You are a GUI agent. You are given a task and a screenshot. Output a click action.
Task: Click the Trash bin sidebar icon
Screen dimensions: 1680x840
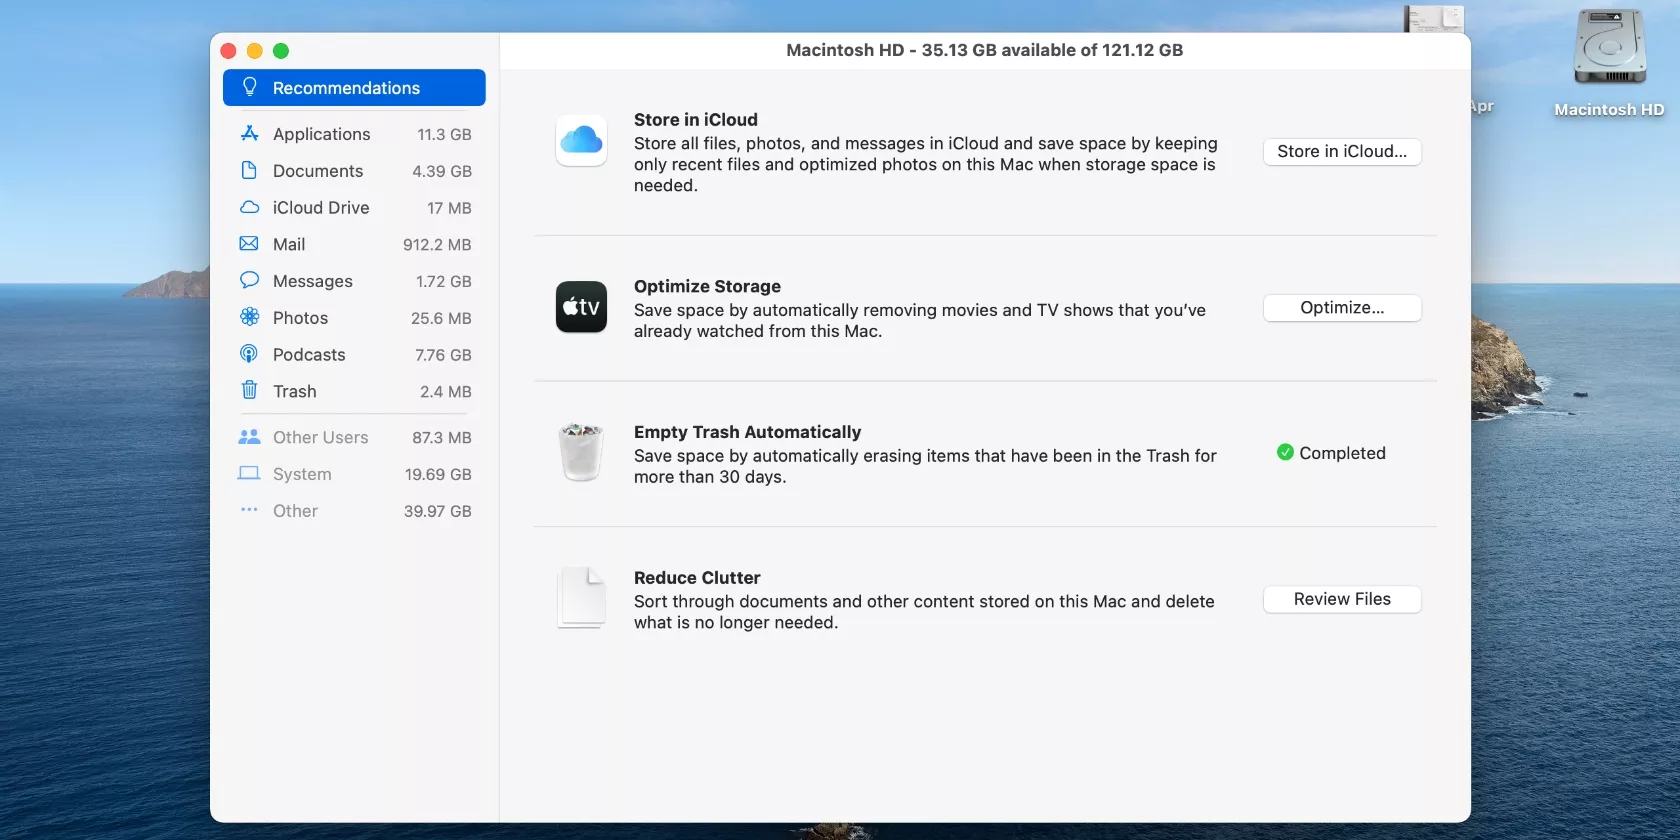tap(250, 391)
